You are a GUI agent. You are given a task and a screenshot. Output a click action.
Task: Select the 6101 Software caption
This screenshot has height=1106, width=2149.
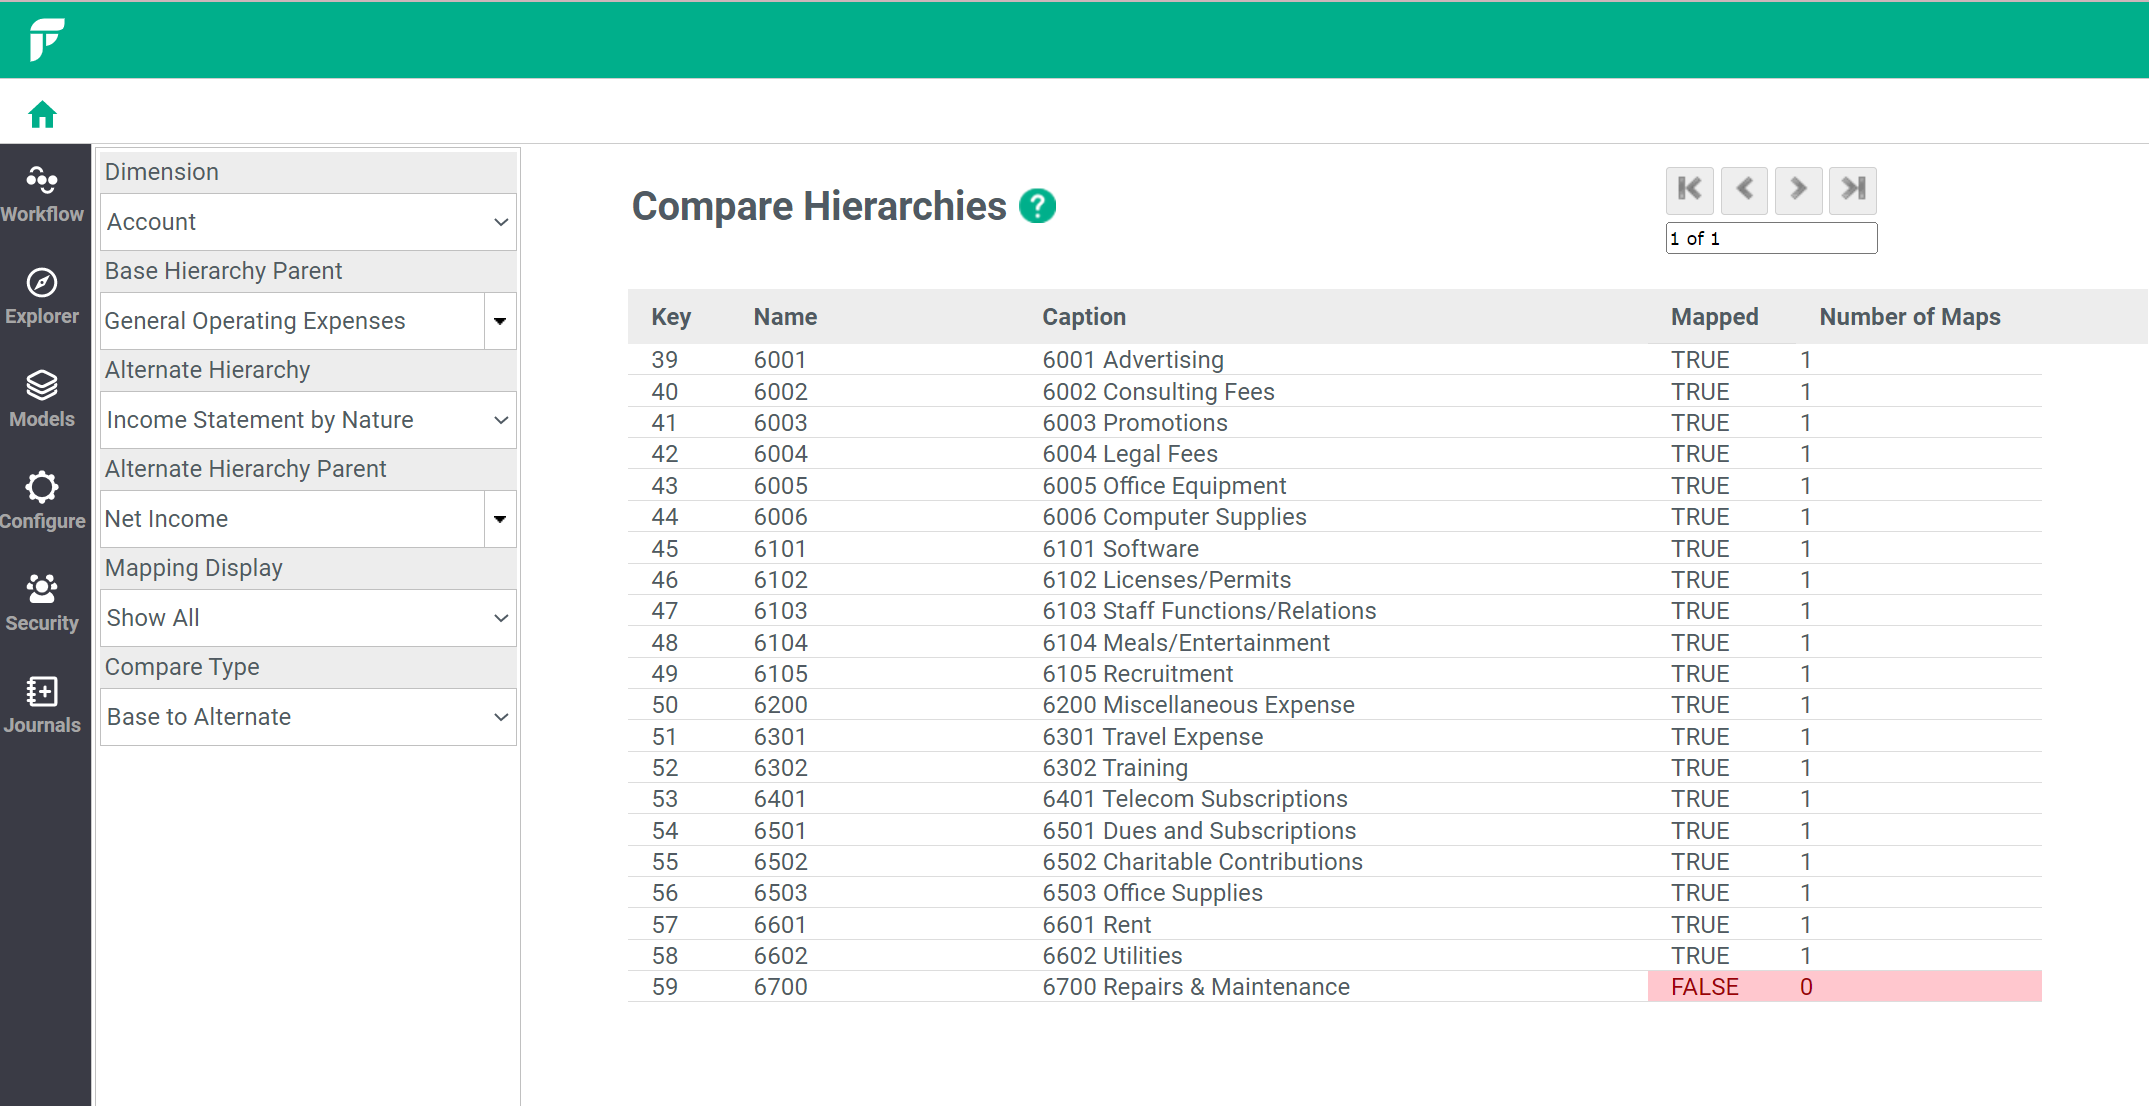point(1120,549)
